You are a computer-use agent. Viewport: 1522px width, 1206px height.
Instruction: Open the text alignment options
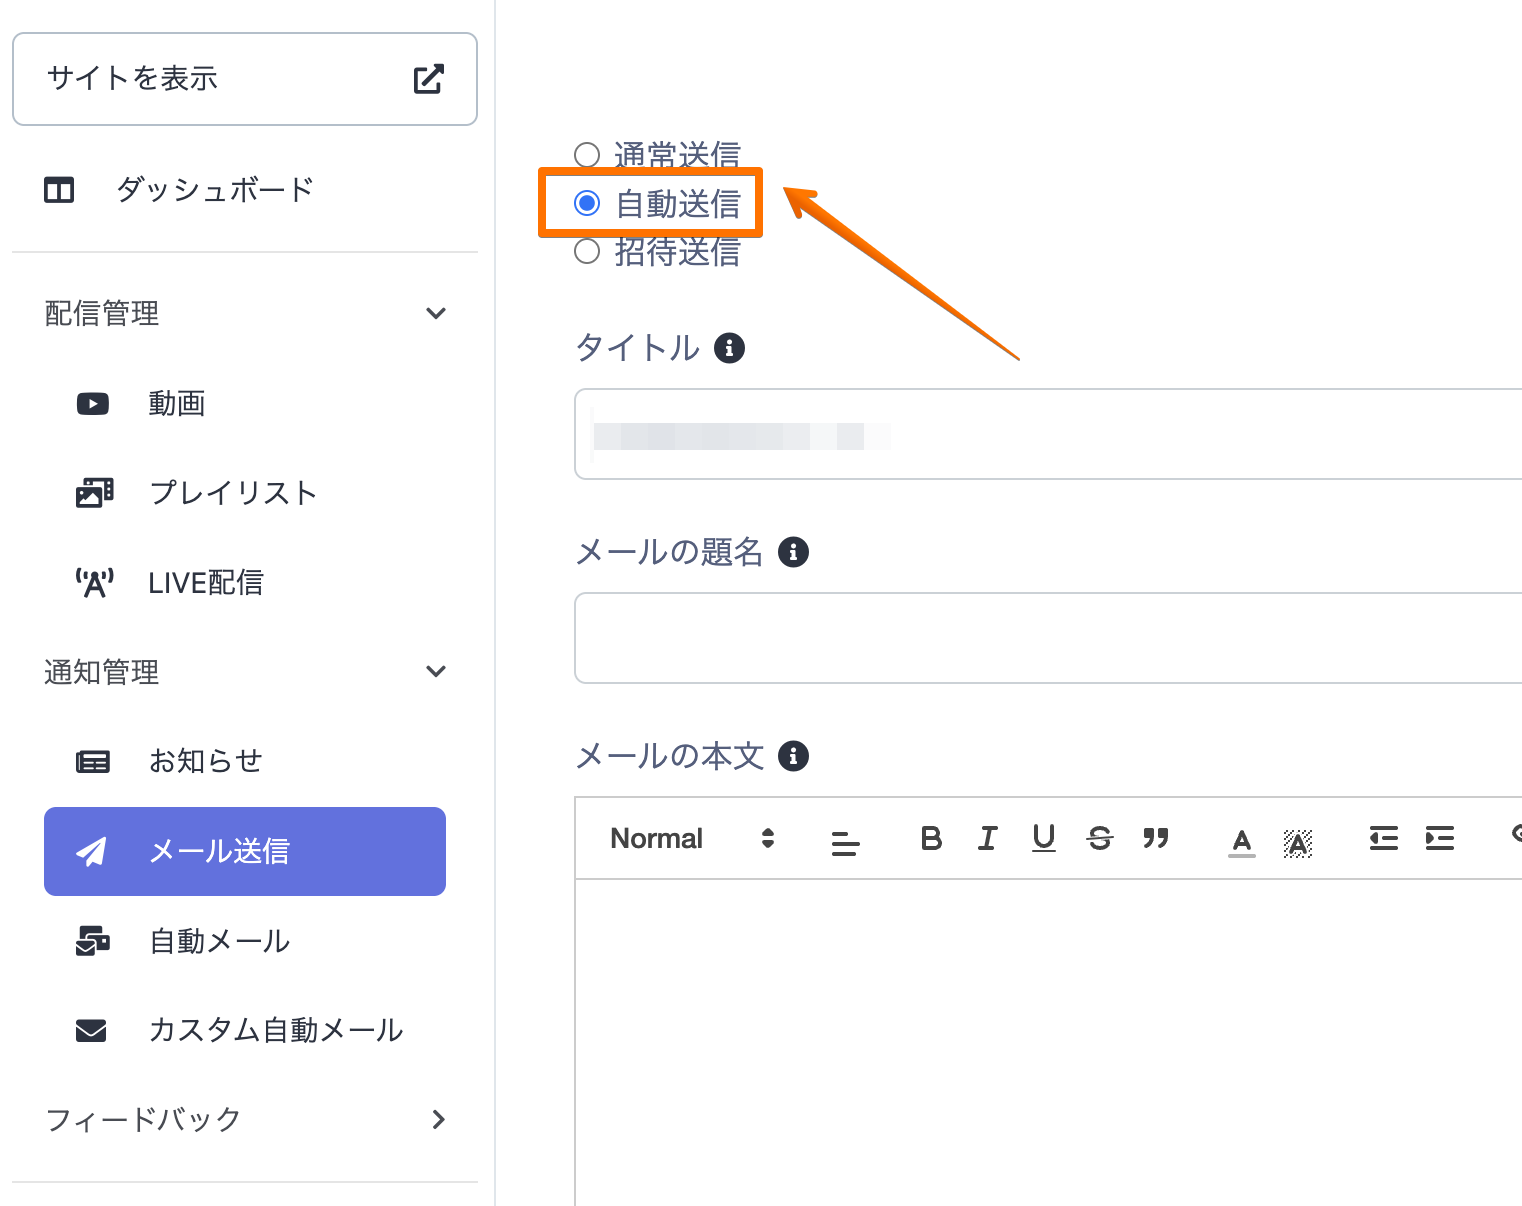pos(845,842)
